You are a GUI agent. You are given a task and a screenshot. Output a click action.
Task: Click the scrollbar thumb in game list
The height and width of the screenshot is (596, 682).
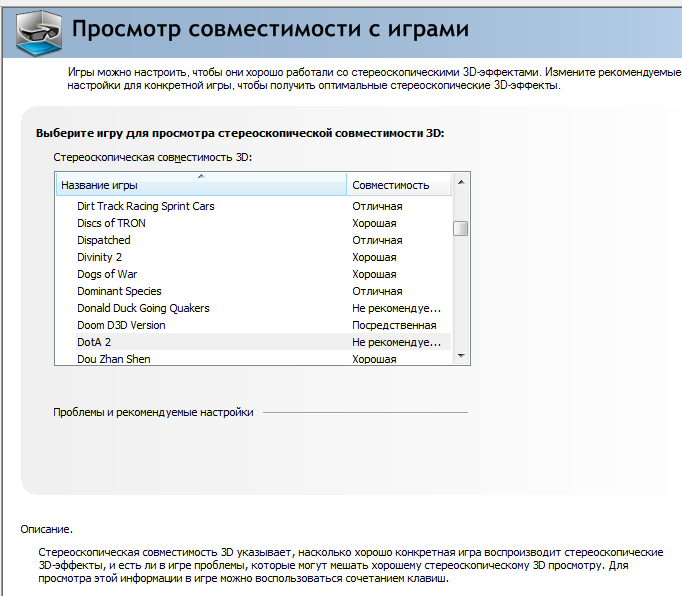click(x=461, y=228)
